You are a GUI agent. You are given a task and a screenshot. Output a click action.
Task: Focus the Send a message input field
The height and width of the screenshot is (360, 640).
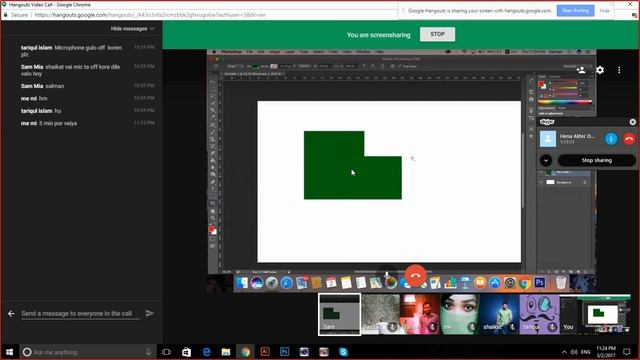pos(80,313)
